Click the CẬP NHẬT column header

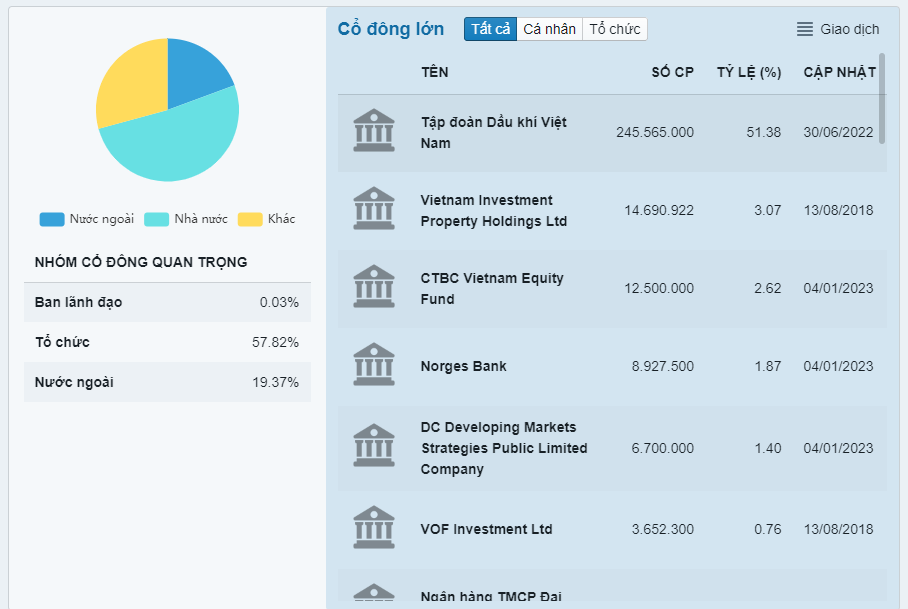(x=839, y=72)
